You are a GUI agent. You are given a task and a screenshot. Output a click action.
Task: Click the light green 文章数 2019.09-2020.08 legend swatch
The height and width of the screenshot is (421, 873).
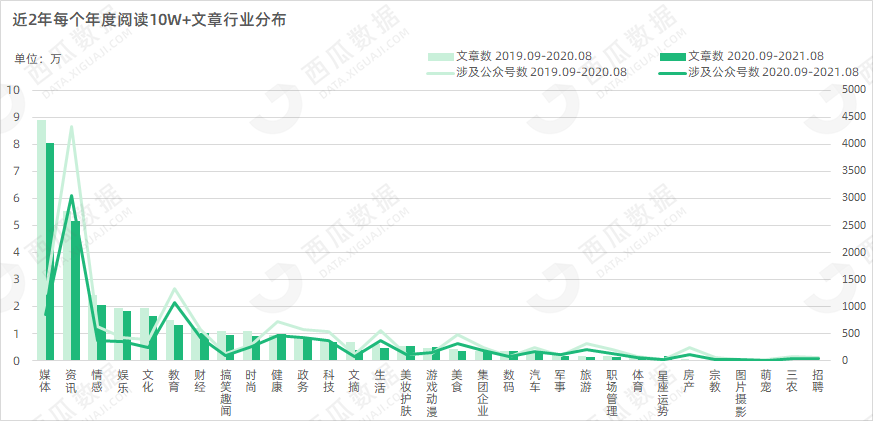pos(440,56)
